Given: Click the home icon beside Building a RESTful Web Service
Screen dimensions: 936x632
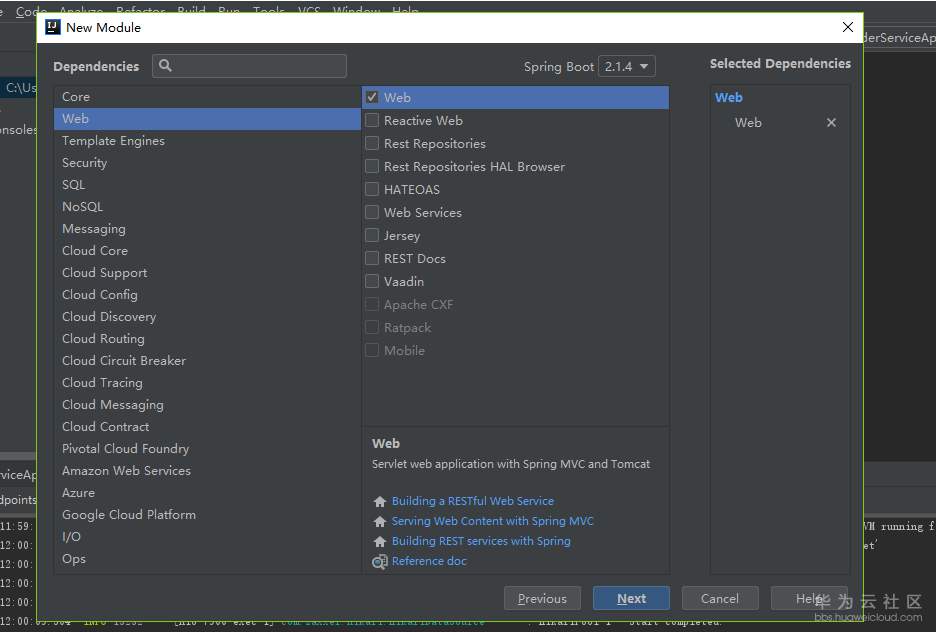Looking at the screenshot, I should pyautogui.click(x=379, y=501).
